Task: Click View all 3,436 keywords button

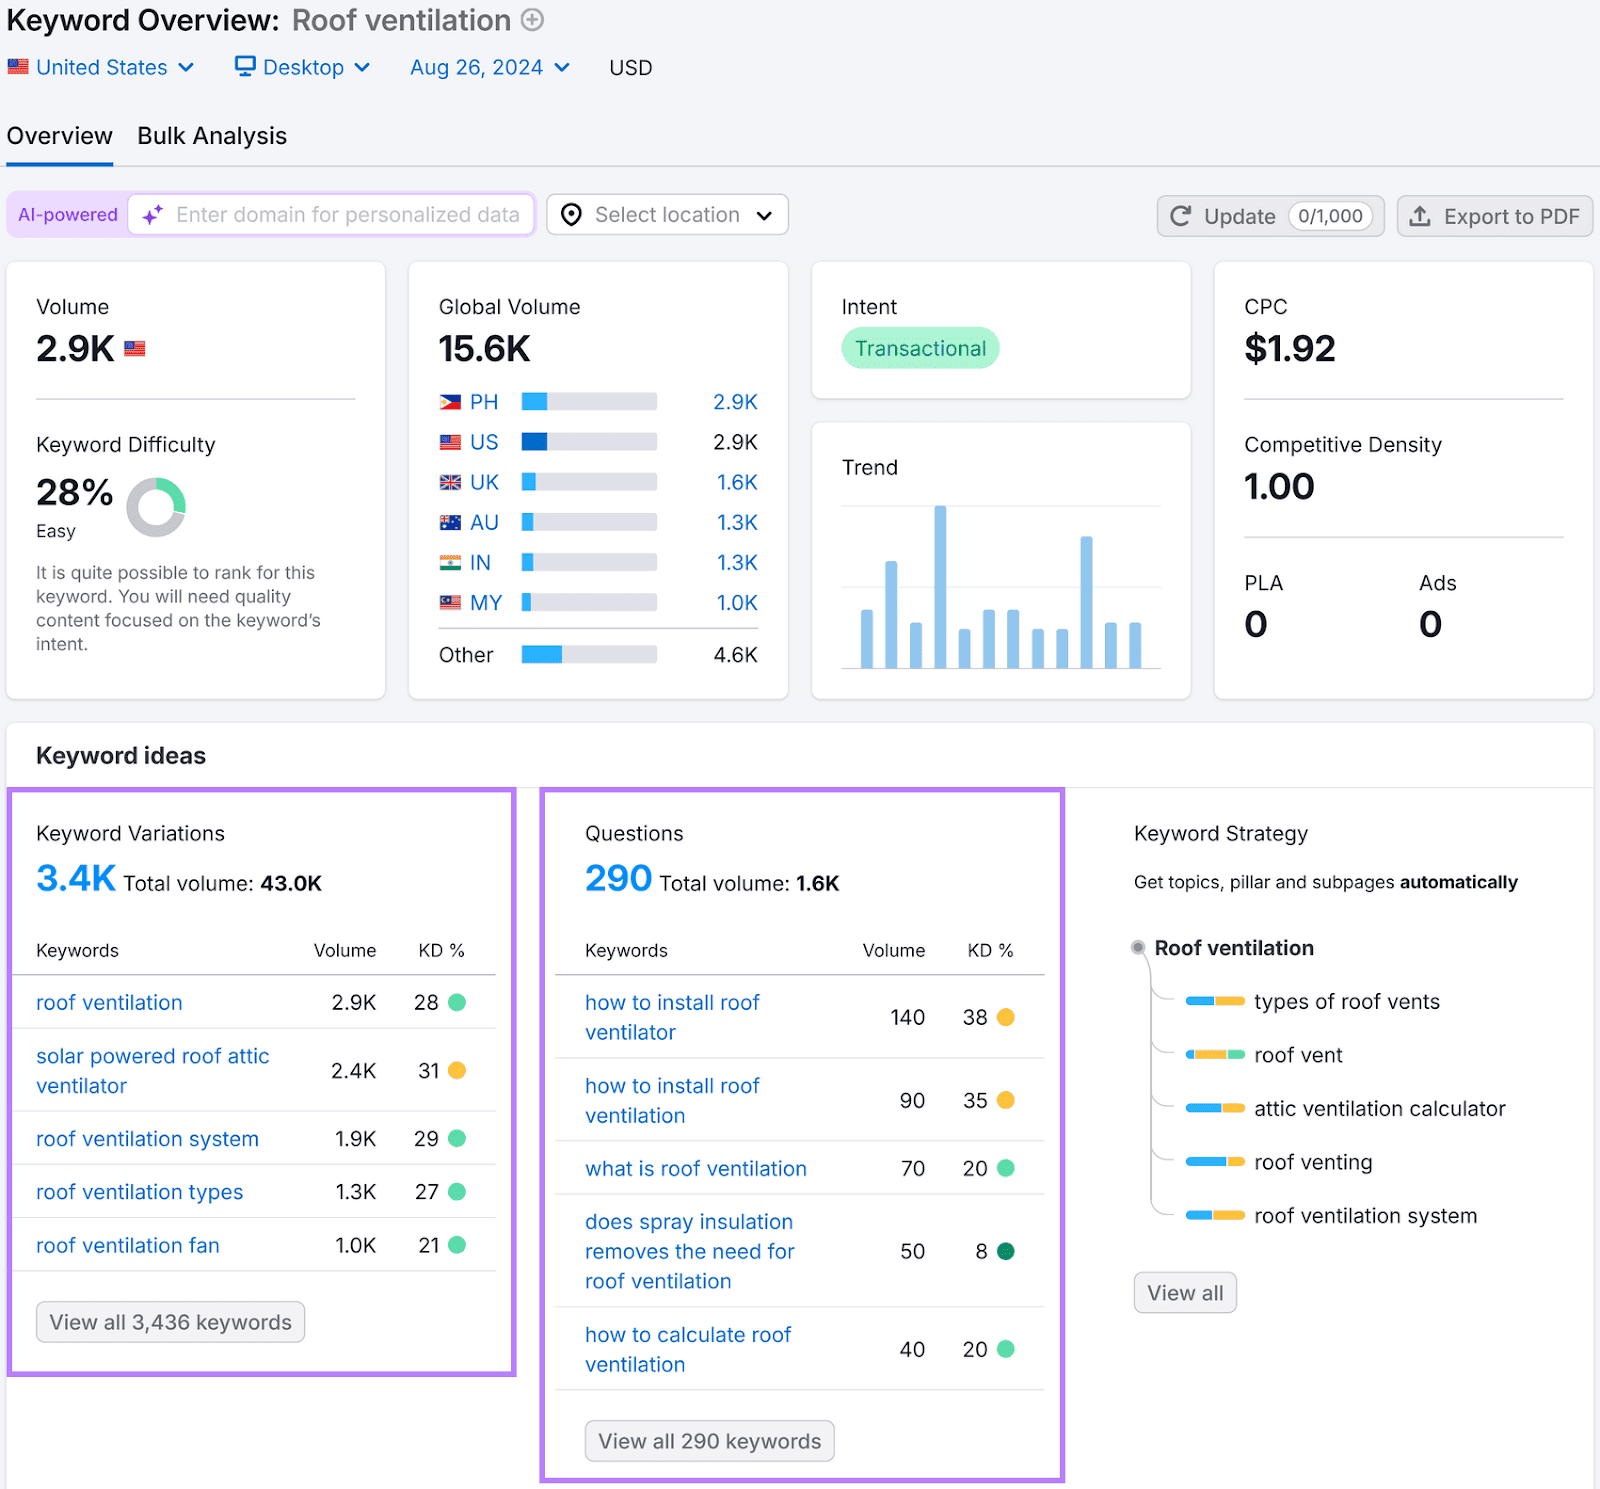Action: tap(171, 1322)
